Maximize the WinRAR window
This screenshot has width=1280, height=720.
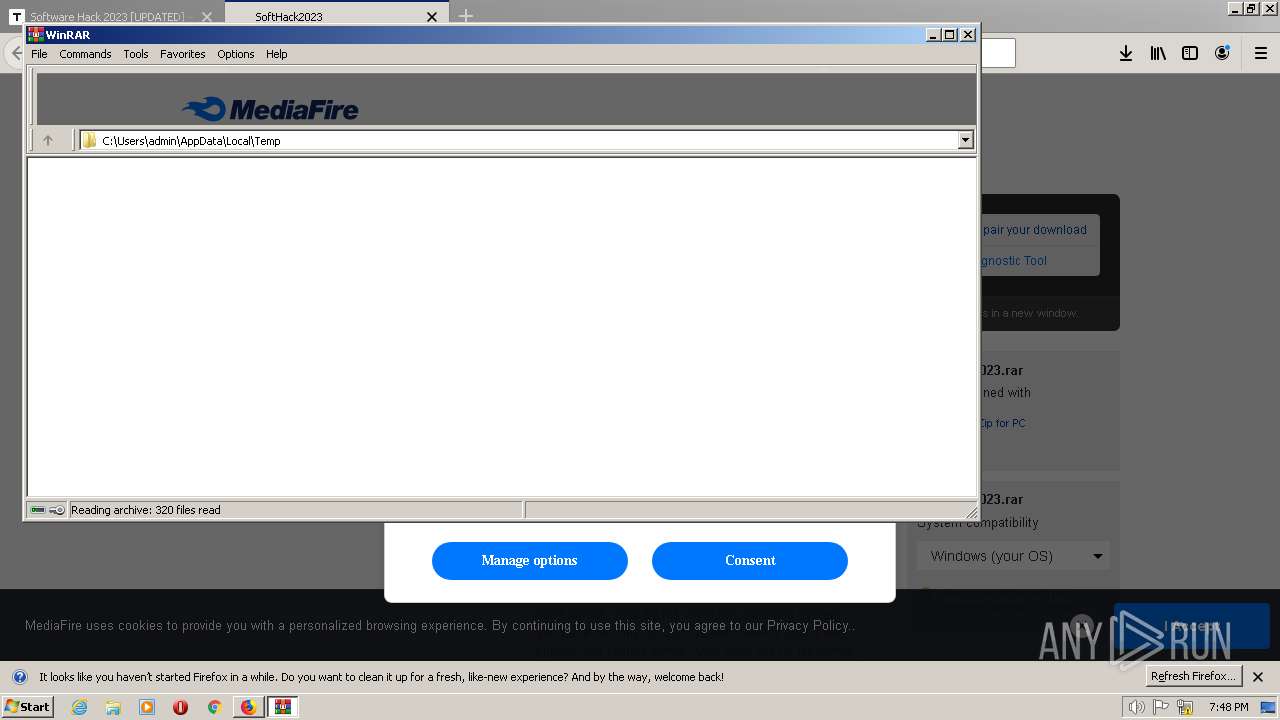tap(950, 34)
